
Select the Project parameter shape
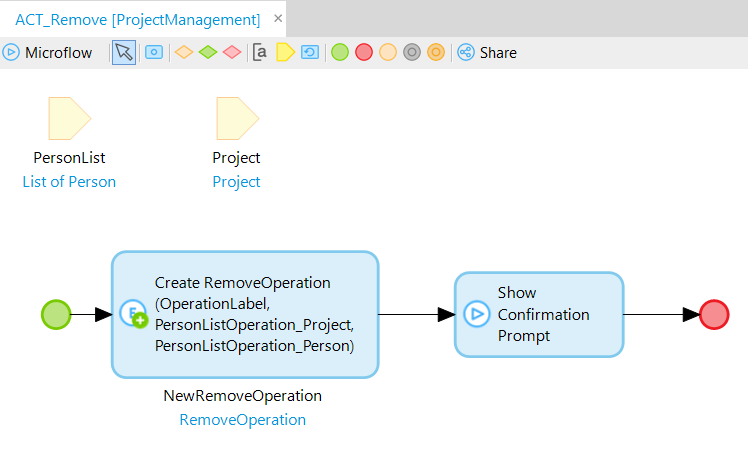click(x=238, y=118)
